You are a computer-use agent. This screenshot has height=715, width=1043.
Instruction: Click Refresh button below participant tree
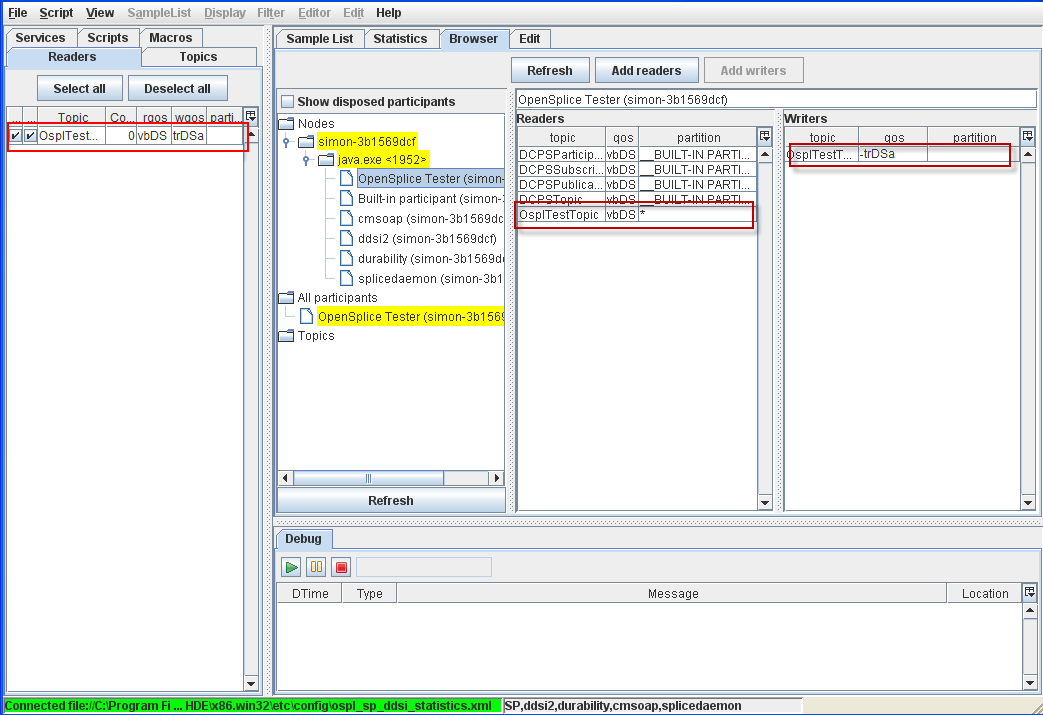(391, 500)
